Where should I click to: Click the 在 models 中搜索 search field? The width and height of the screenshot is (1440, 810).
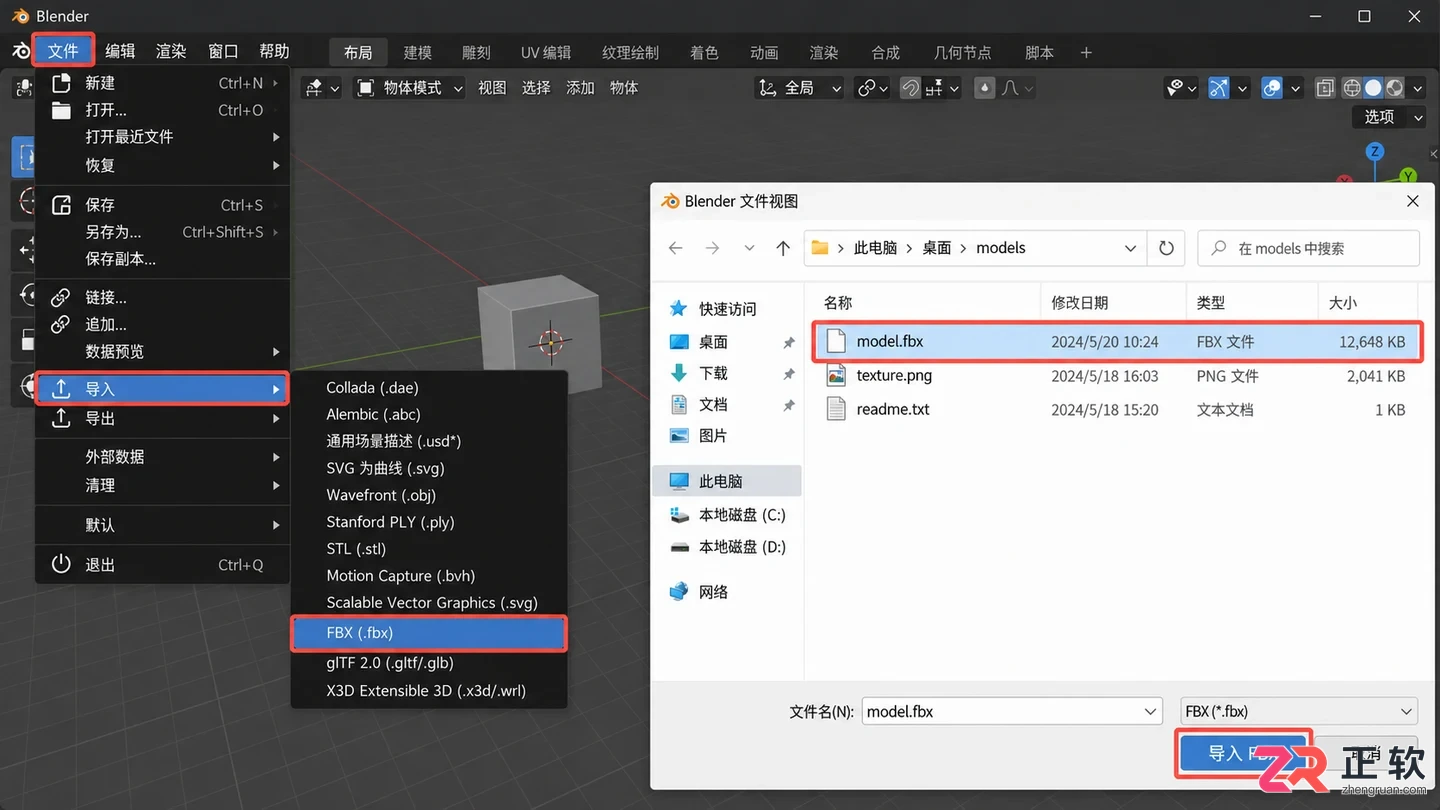click(1308, 248)
